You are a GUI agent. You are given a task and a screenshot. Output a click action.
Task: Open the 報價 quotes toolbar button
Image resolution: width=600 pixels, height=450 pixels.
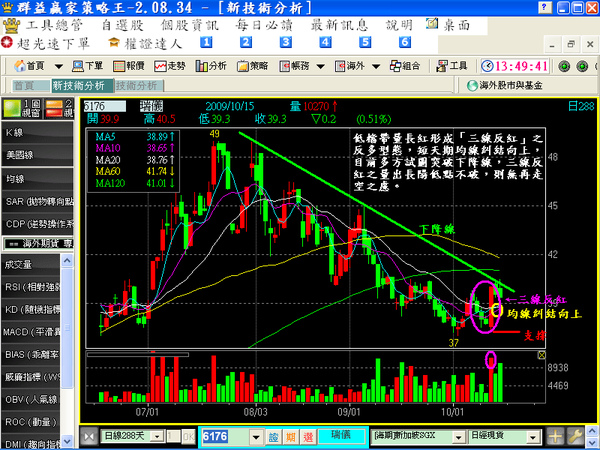(129, 66)
